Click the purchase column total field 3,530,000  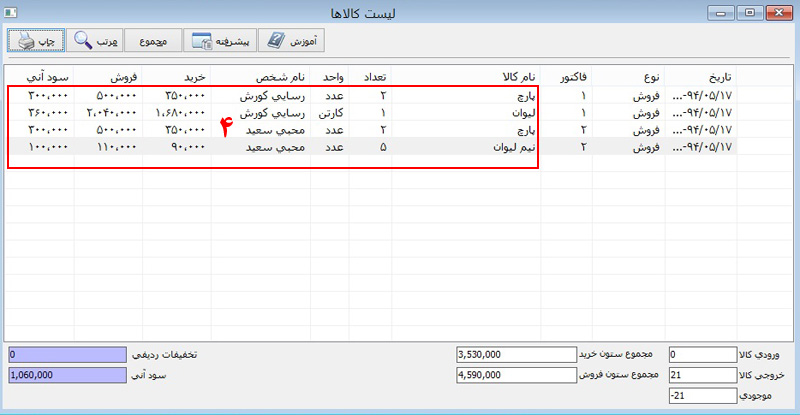tap(514, 354)
